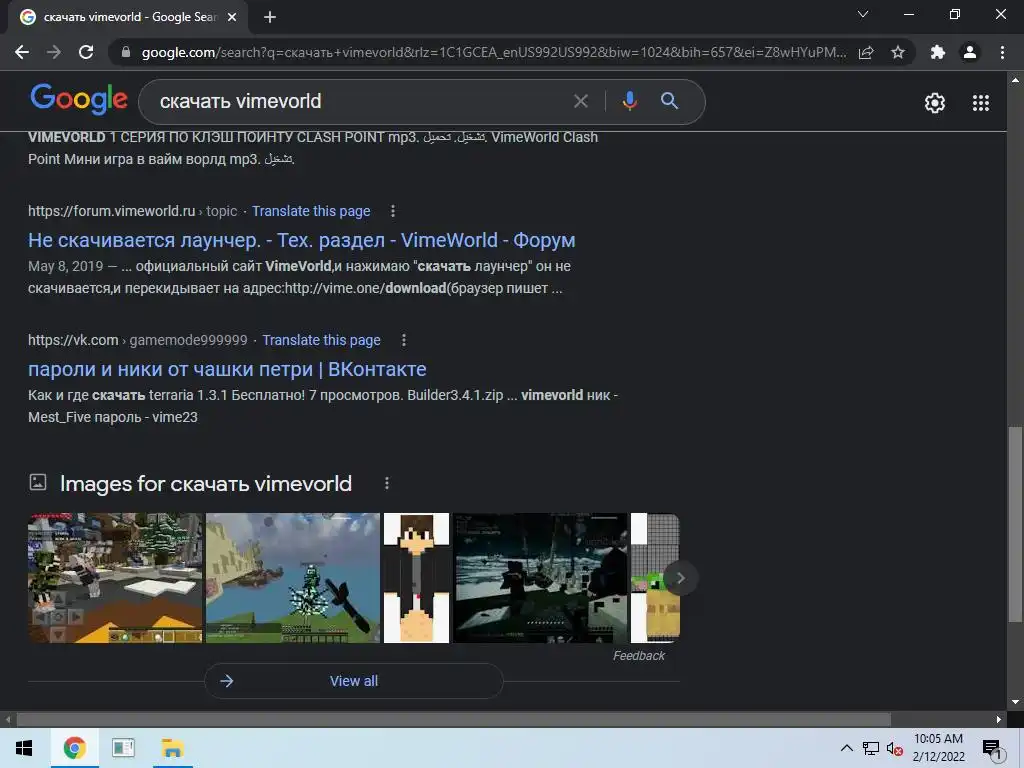Bookmark this page with the star
Viewport: 1024px width, 768px height.
tap(898, 52)
